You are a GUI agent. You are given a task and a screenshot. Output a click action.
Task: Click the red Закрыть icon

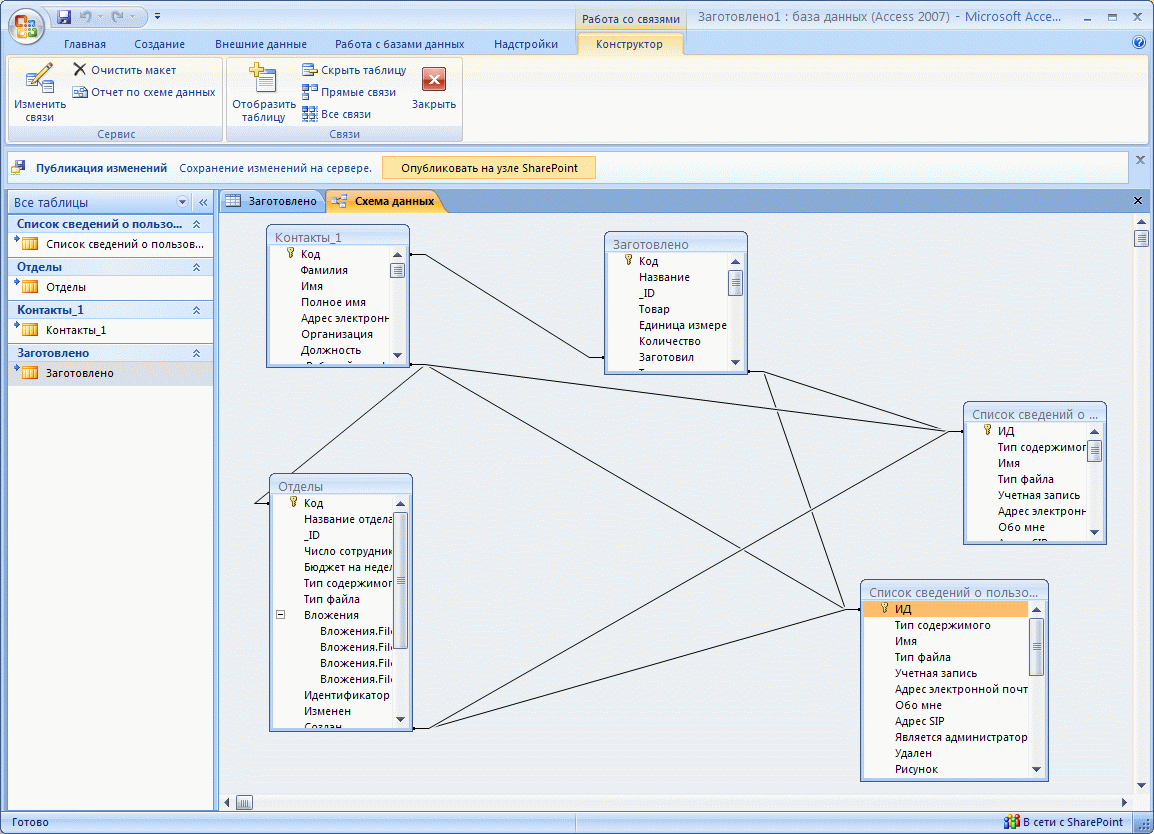pyautogui.click(x=433, y=79)
